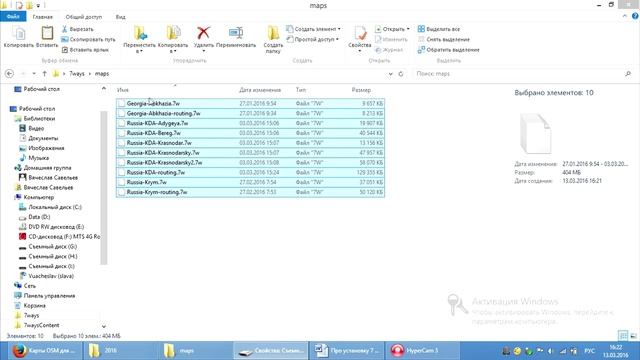Switch to the Home (Главная) tab
Viewport: 640px width, 360px height.
pos(42,17)
